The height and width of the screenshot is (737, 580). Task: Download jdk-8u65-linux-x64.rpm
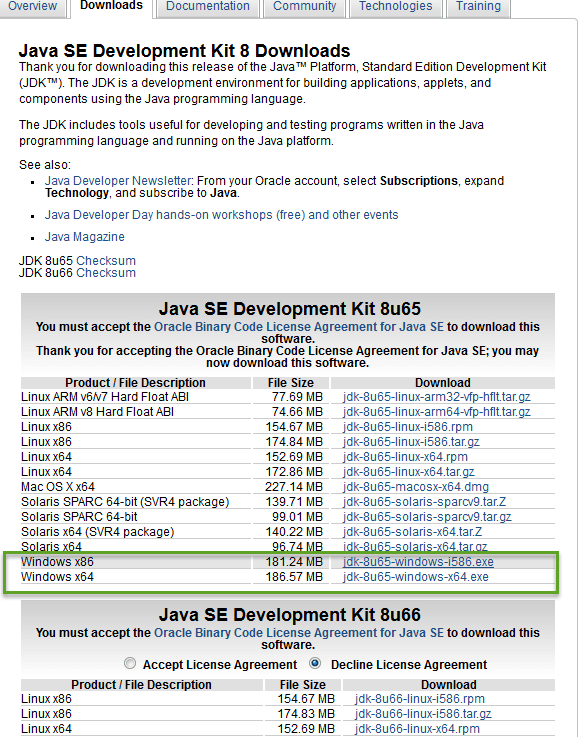pyautogui.click(x=405, y=457)
